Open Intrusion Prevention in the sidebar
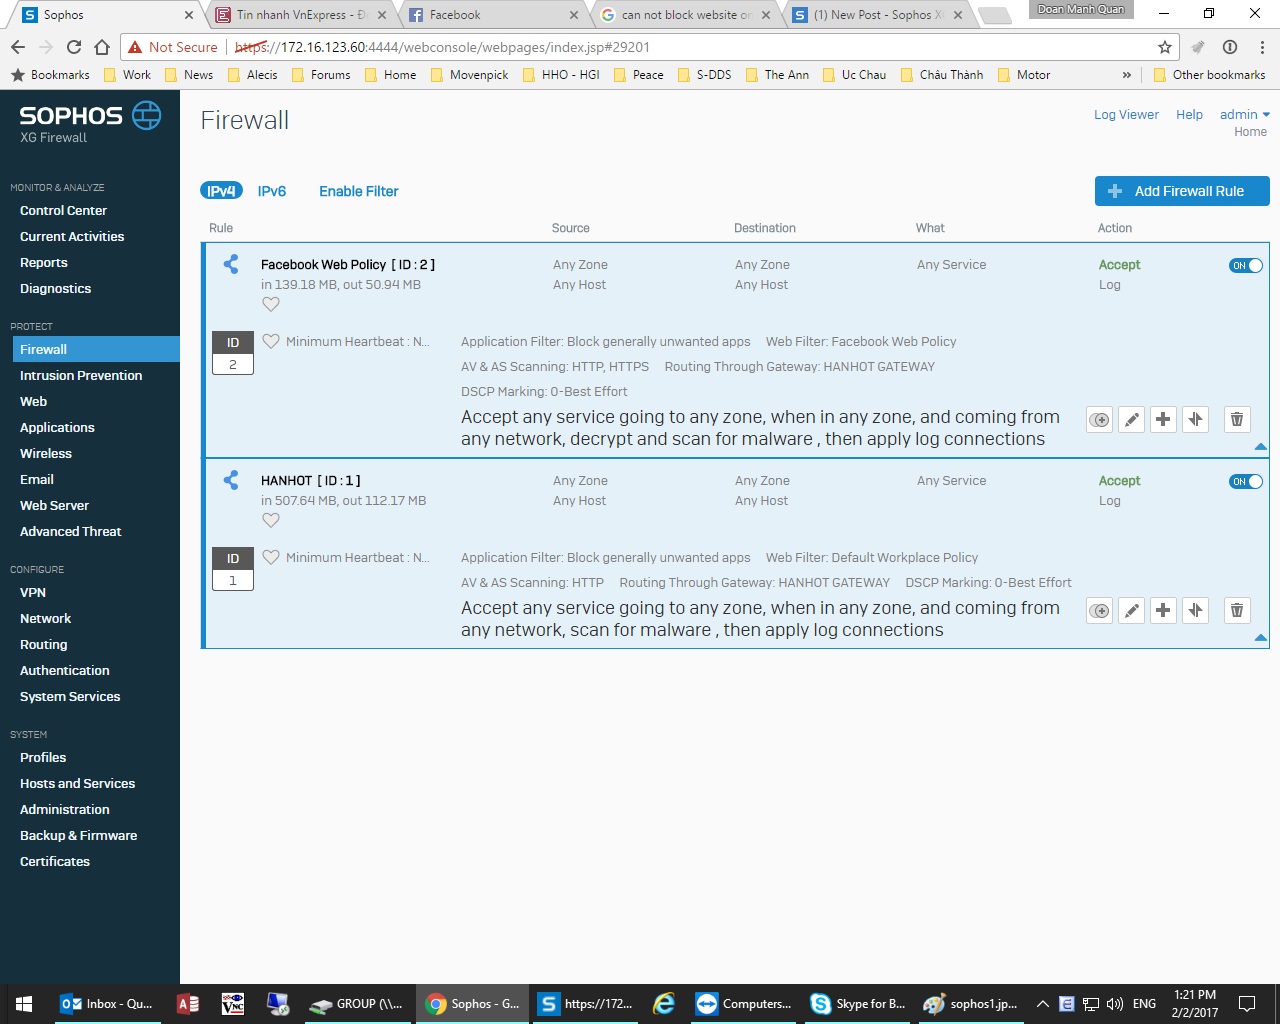1280x1024 pixels. 81,376
